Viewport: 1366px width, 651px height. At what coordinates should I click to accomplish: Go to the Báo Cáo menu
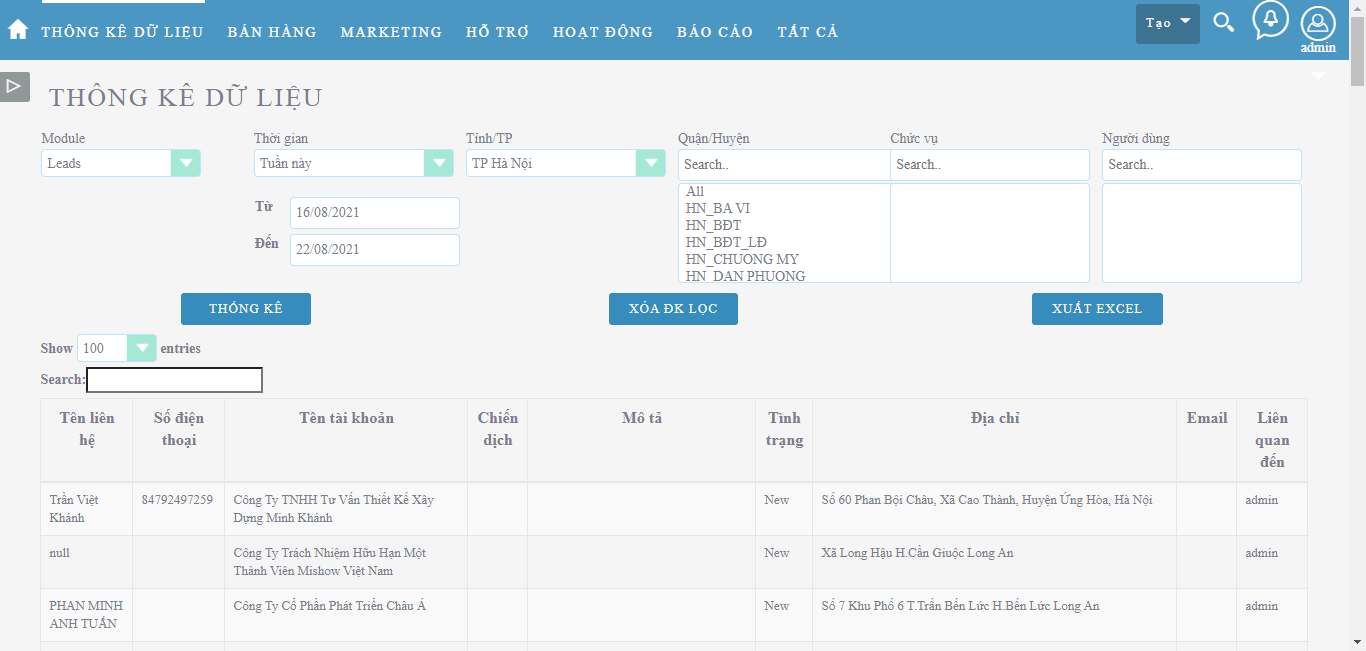click(715, 32)
